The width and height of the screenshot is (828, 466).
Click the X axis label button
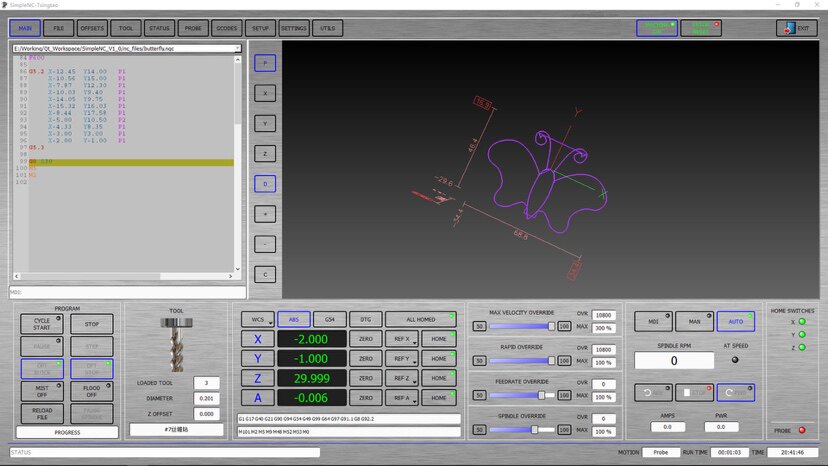coord(258,339)
